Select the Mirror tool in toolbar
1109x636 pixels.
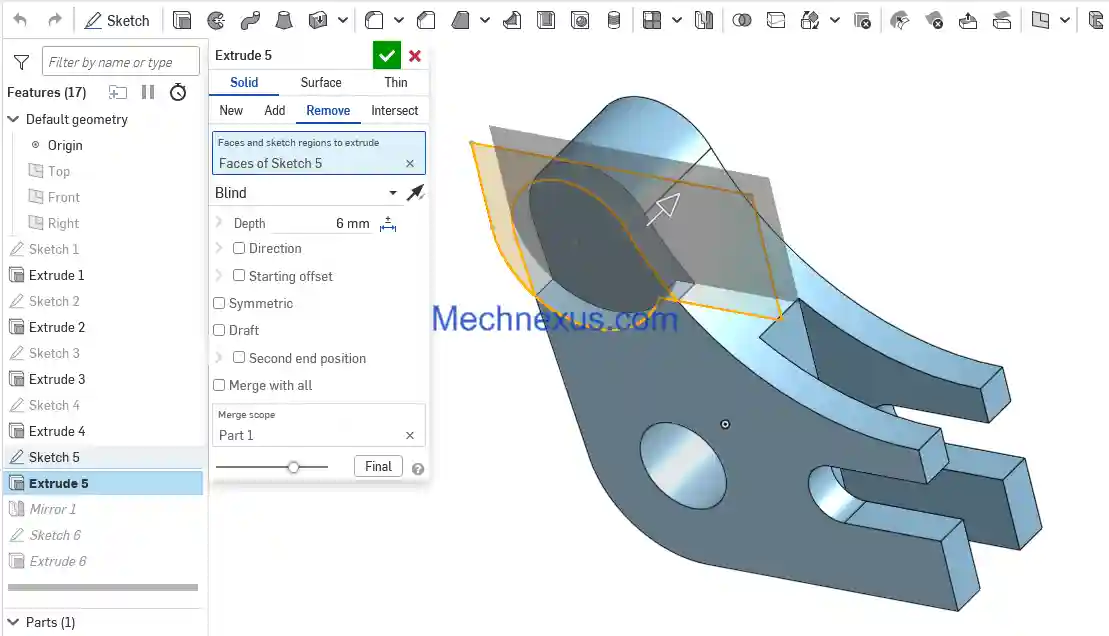[704, 21]
